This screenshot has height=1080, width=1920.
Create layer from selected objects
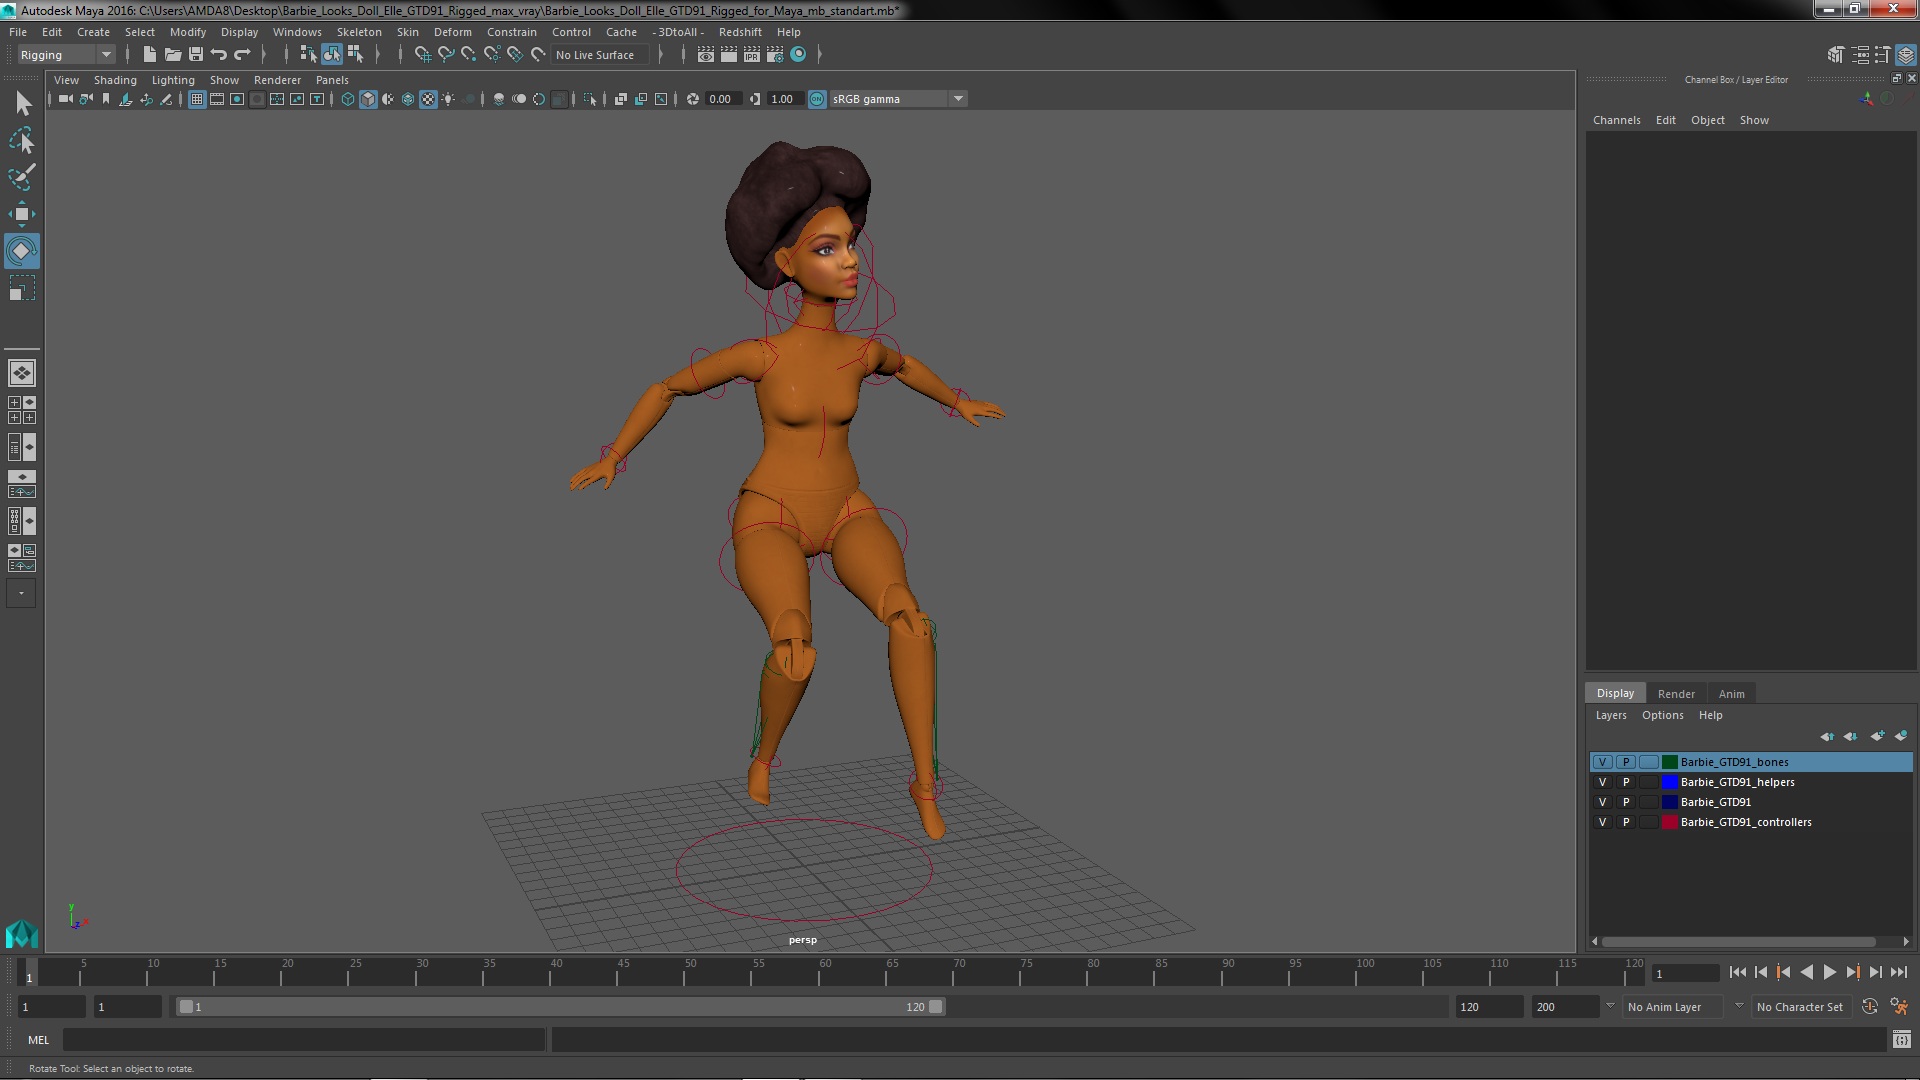click(x=1901, y=736)
